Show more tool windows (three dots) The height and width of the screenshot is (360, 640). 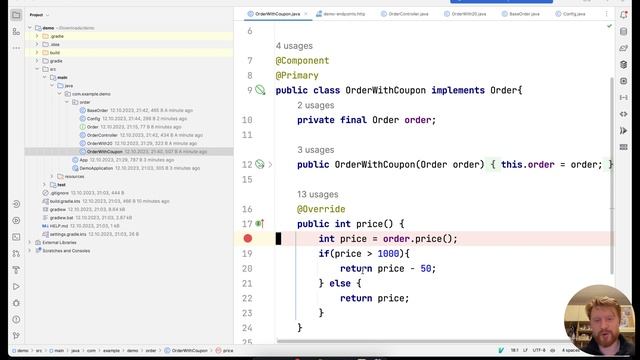pyautogui.click(x=16, y=48)
